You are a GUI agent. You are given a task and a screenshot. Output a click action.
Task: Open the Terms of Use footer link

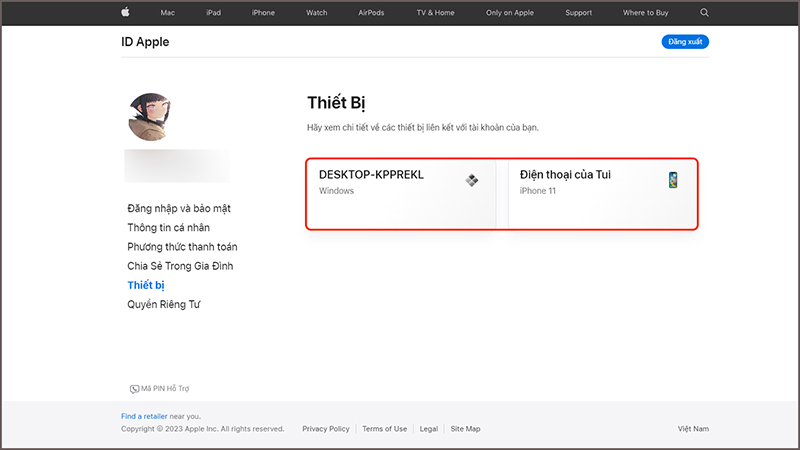[x=385, y=429]
